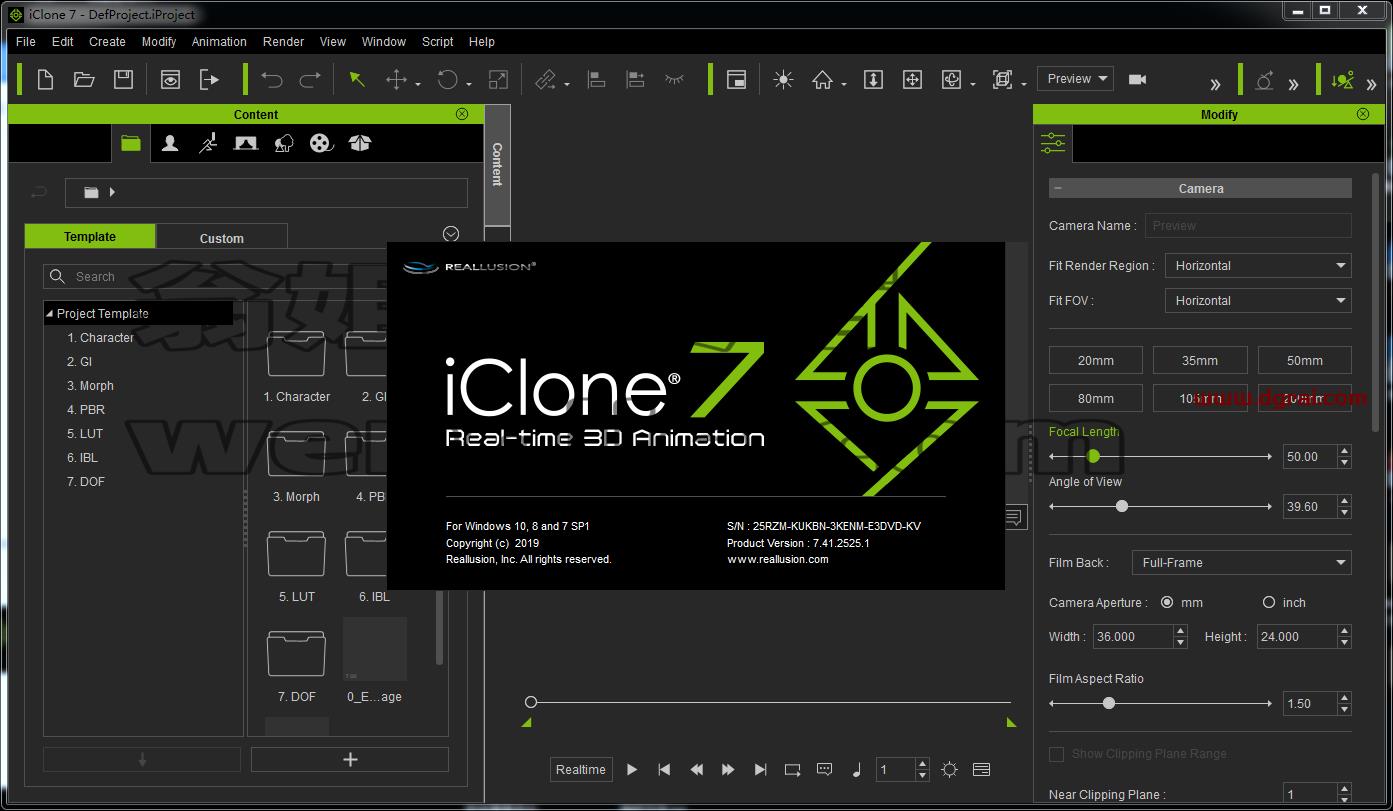
Task: Collapse the Project Template tree node
Action: (x=50, y=314)
